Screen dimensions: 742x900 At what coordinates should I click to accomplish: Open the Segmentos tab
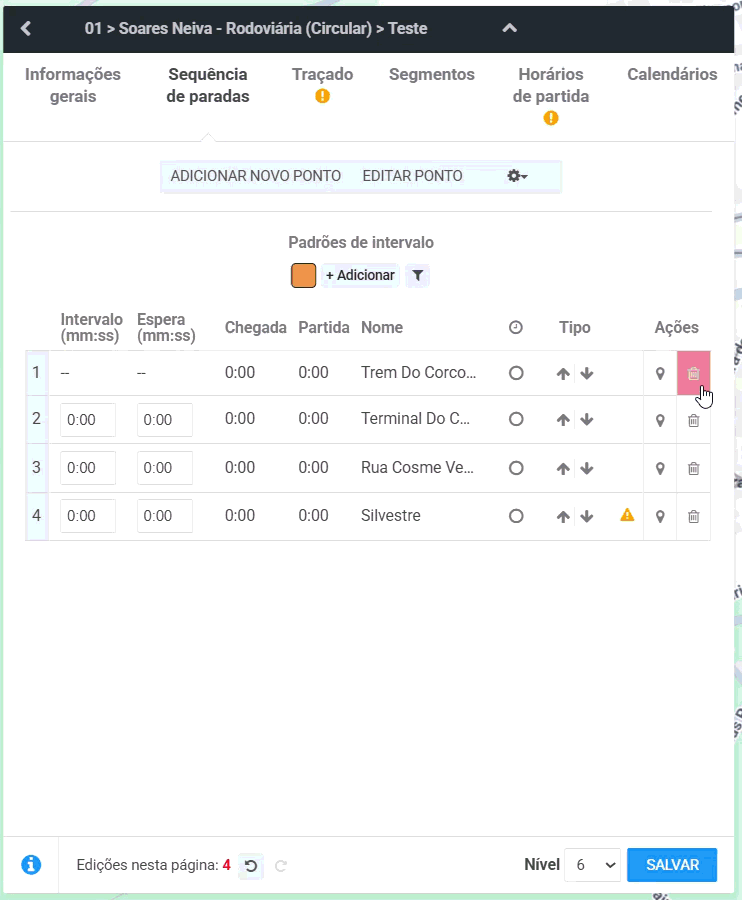point(432,75)
